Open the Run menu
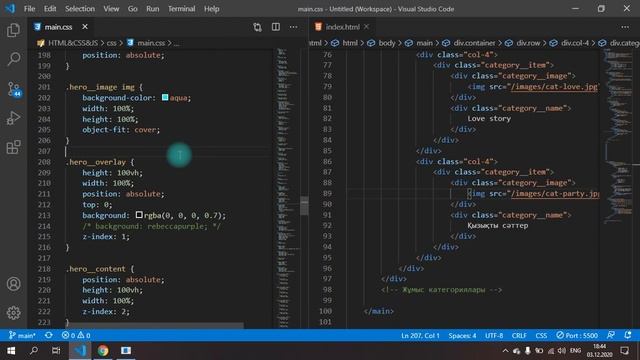 (153, 9)
